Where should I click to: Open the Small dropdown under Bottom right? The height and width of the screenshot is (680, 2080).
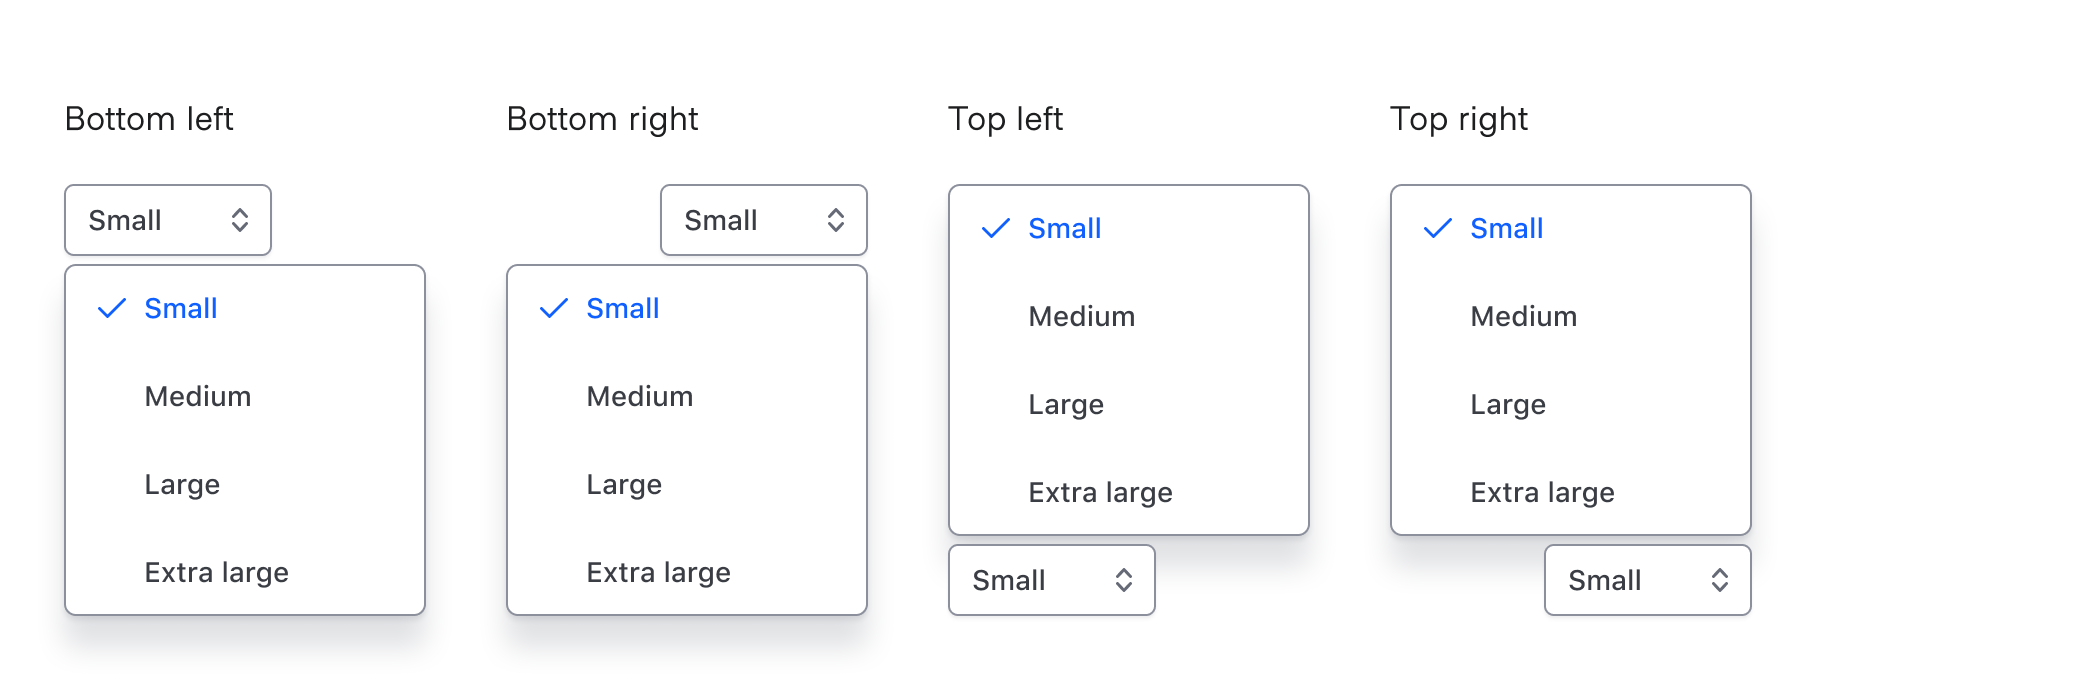click(x=763, y=220)
